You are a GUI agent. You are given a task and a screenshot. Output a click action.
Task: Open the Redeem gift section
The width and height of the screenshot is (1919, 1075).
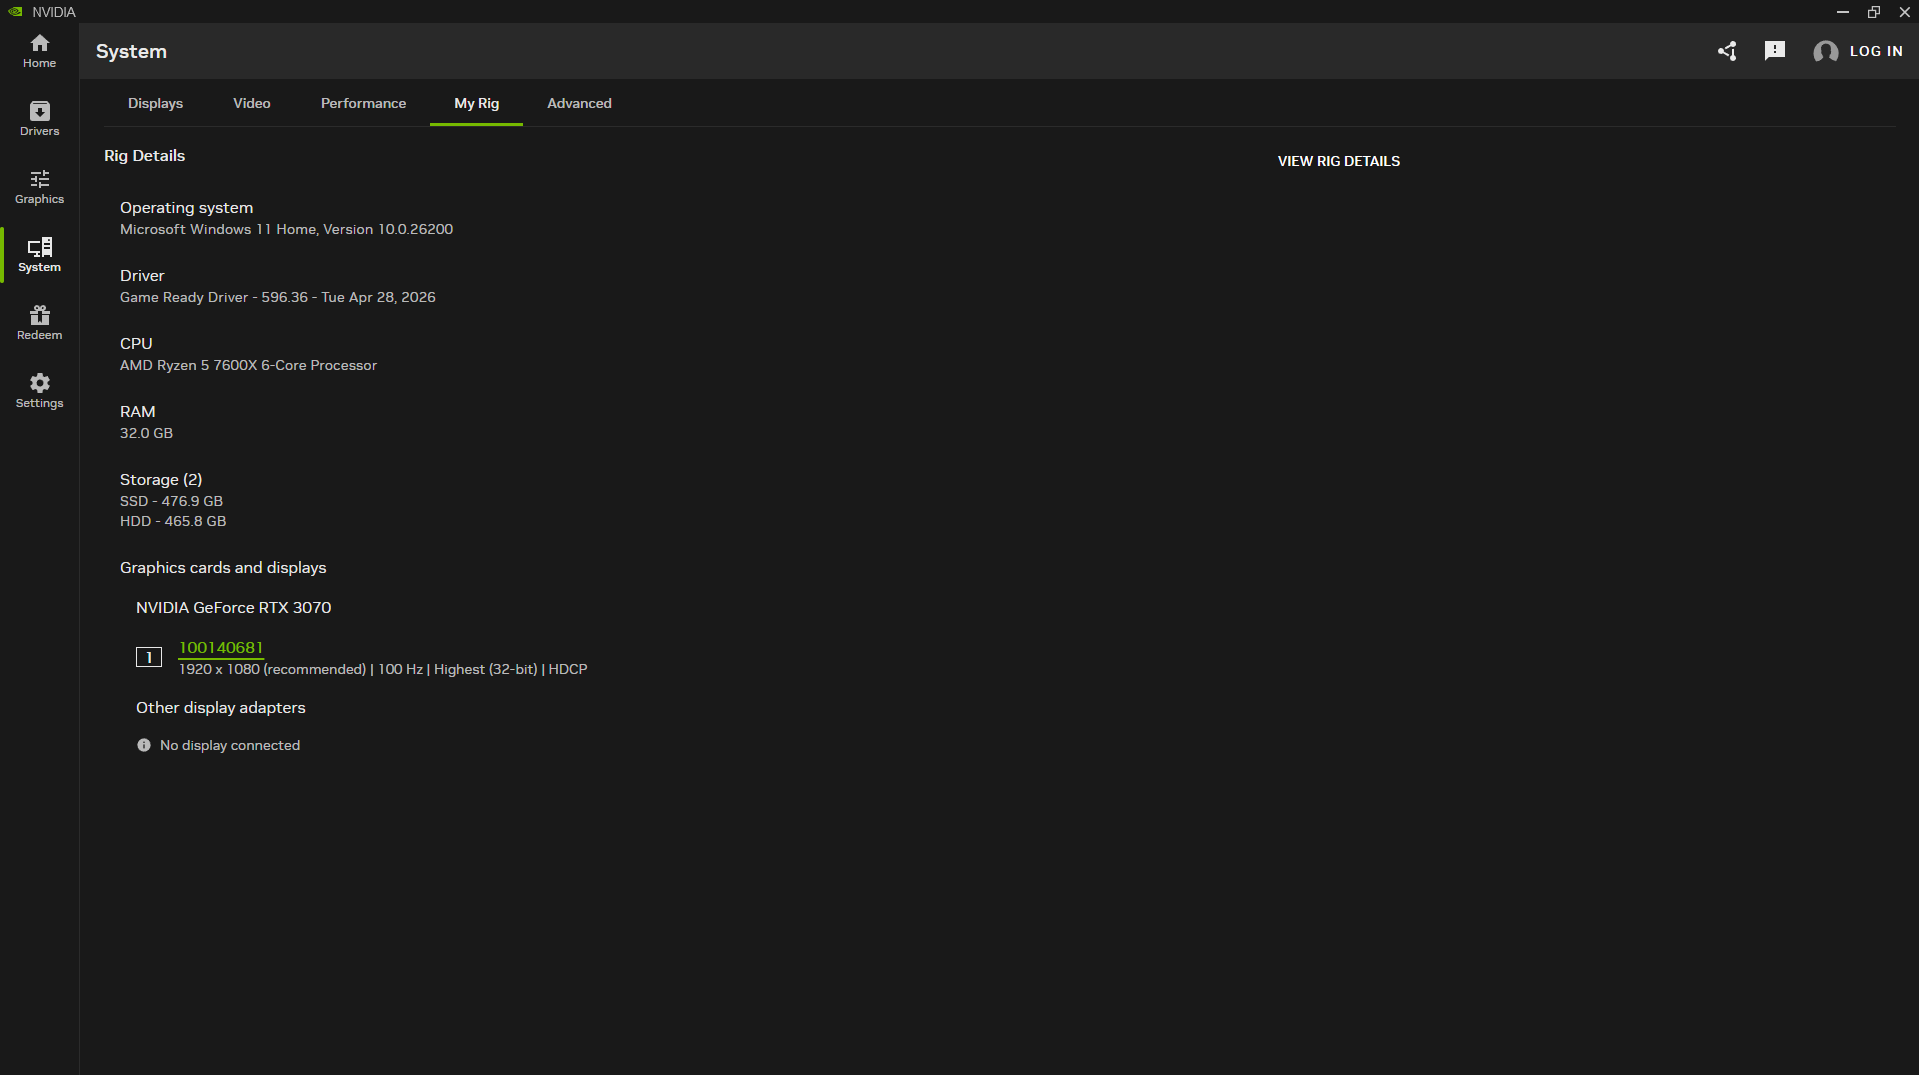pyautogui.click(x=39, y=323)
